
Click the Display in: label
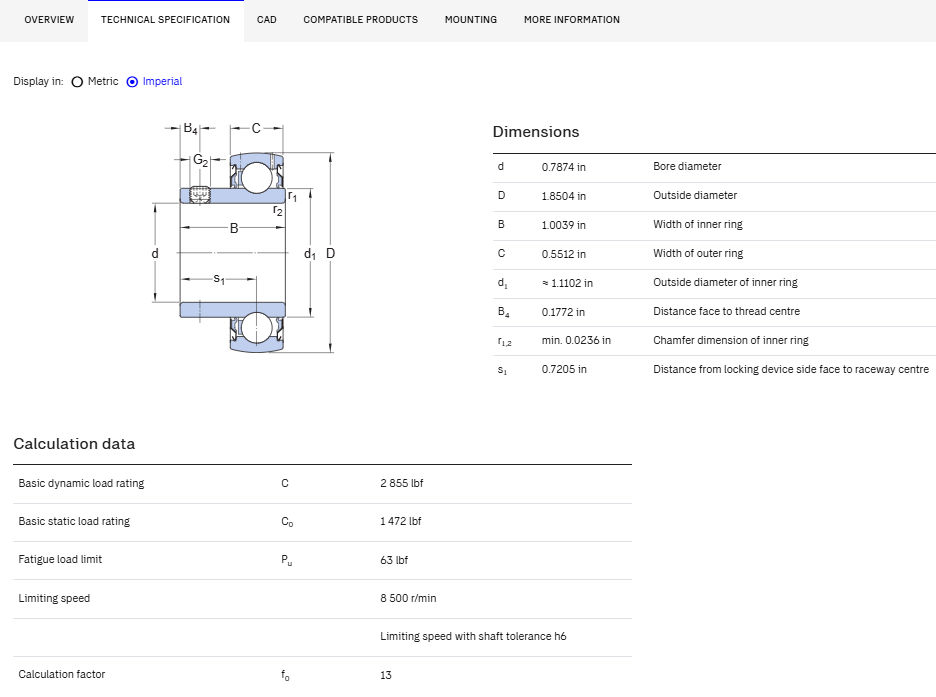pyautogui.click(x=38, y=82)
